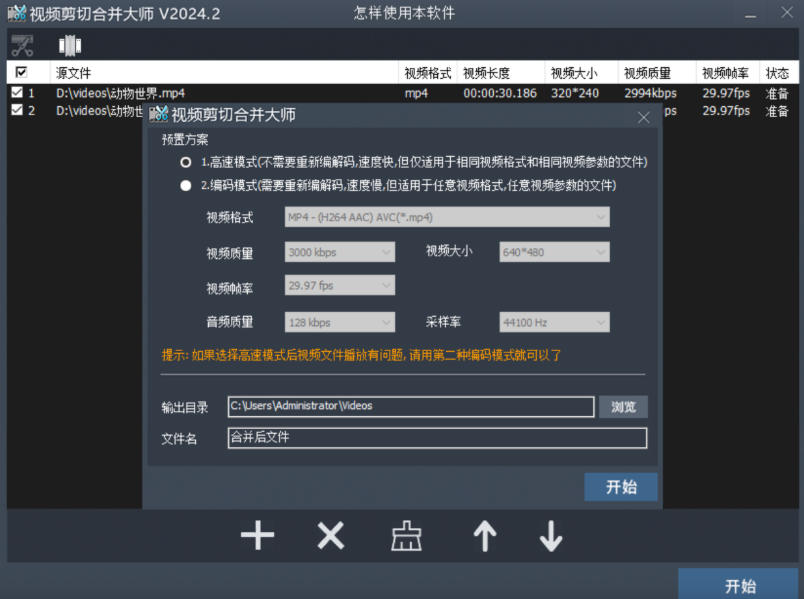The height and width of the screenshot is (599, 804).
Task: Open the 视频格式 MP4 dropdown
Action: click(x=447, y=217)
